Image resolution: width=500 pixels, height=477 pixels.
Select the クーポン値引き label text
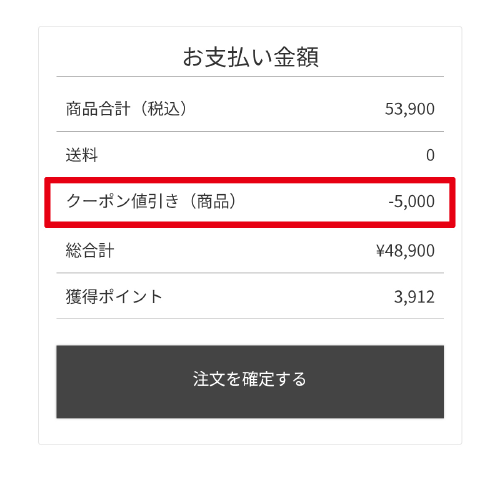(123, 201)
